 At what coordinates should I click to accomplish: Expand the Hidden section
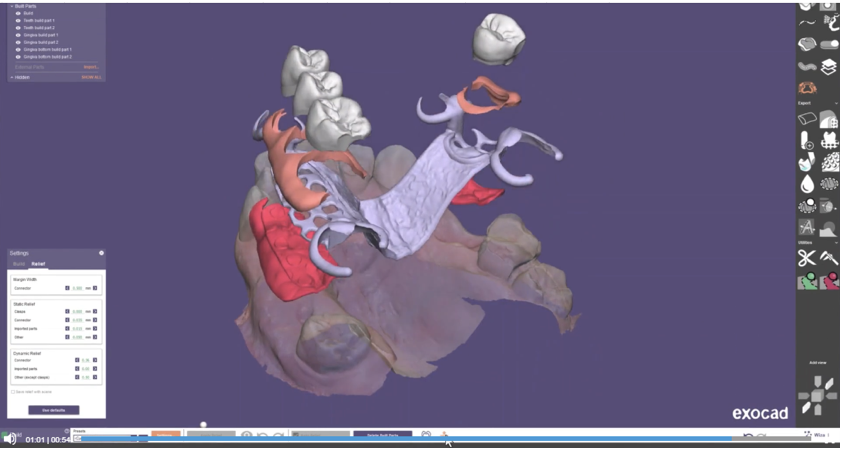click(12, 77)
